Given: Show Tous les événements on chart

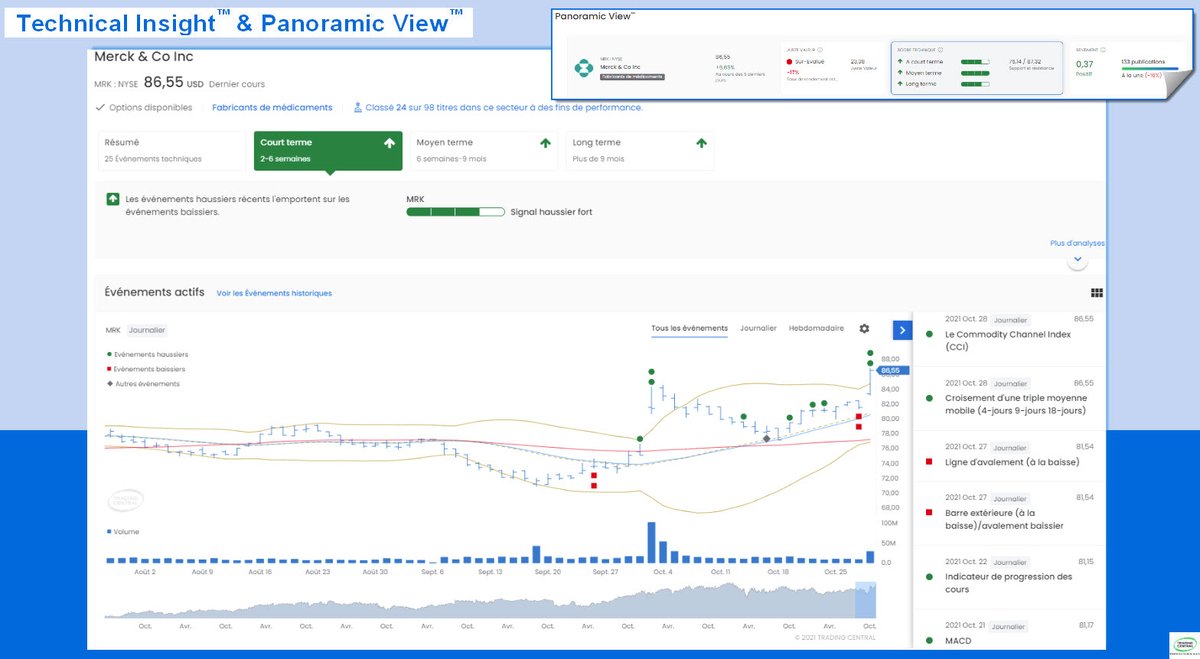Looking at the screenshot, I should point(689,328).
